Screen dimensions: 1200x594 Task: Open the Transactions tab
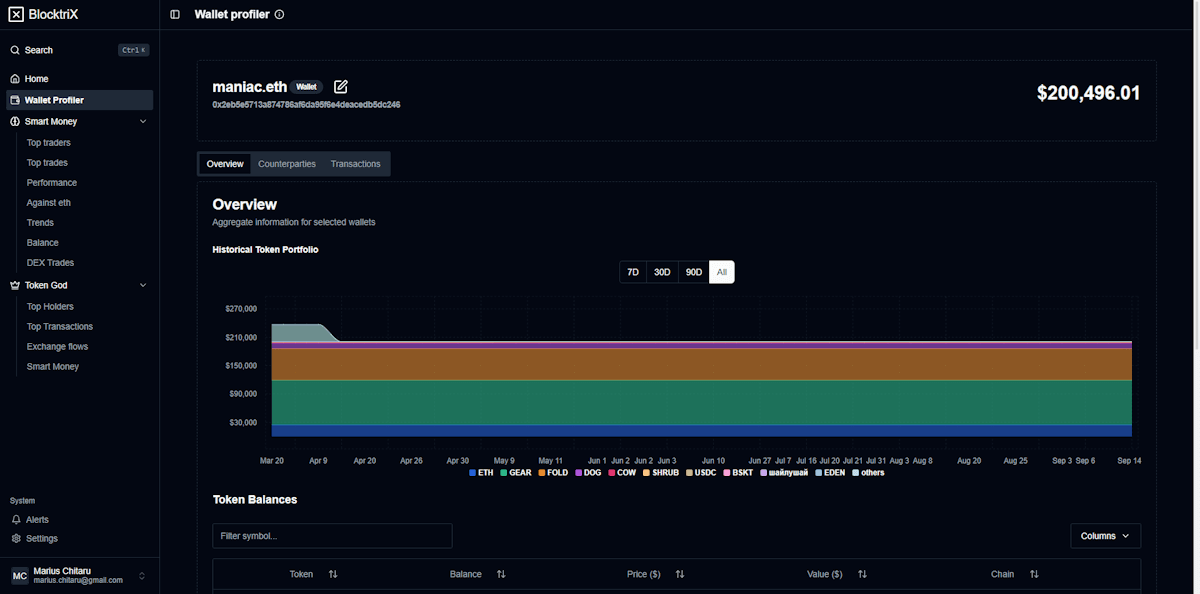[355, 163]
